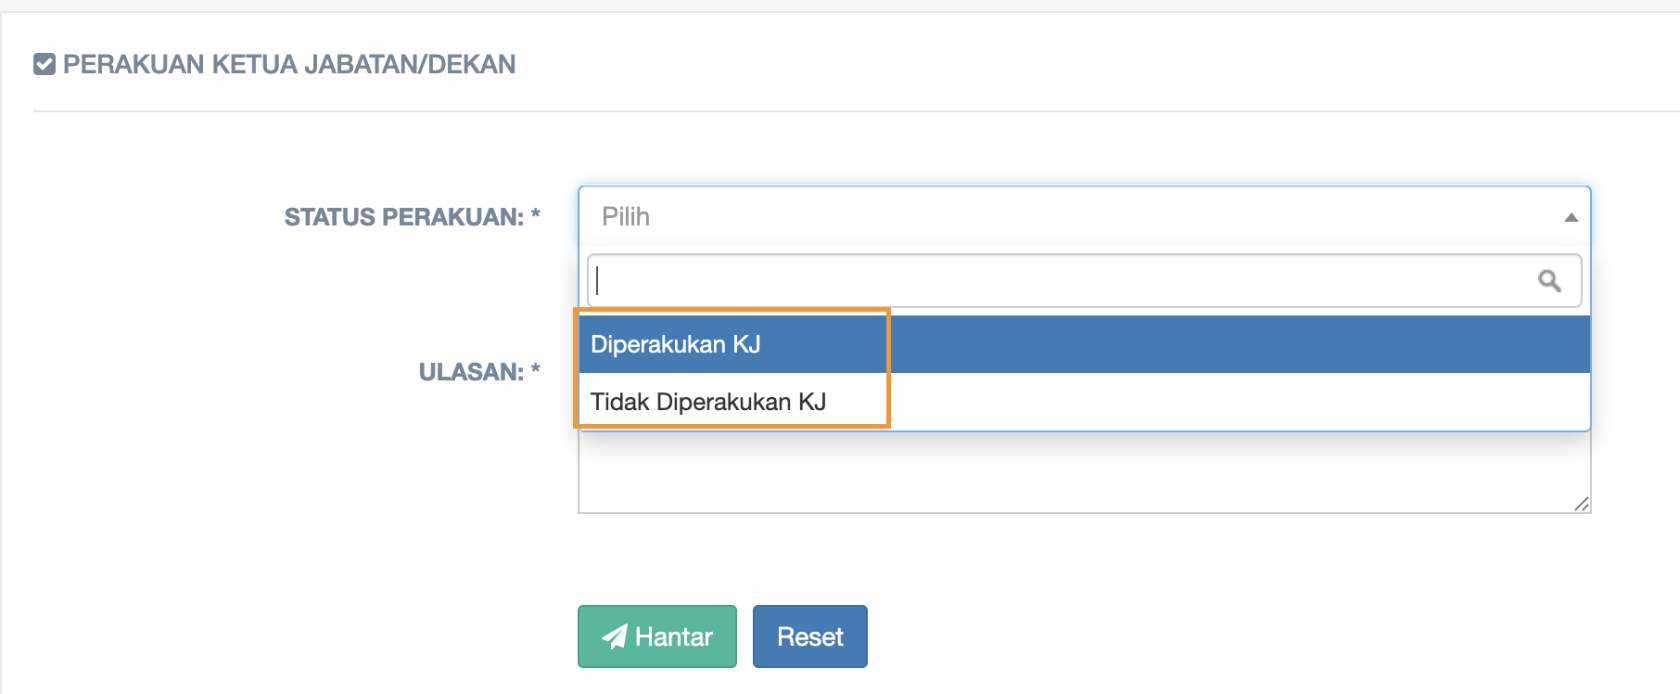
Task: Focus the dropdown search text box
Action: 1084,281
